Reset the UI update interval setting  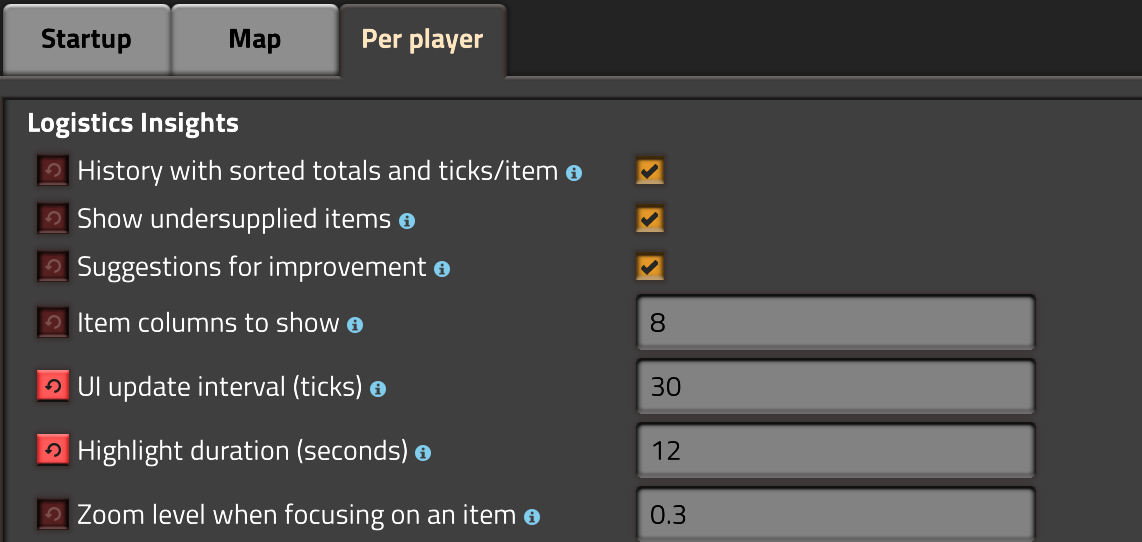point(51,387)
